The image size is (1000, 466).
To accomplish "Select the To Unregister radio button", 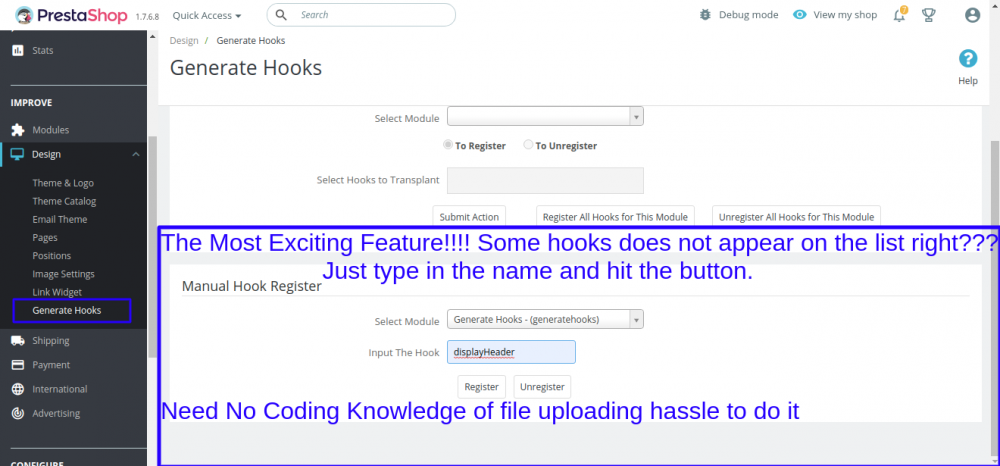I will pyautogui.click(x=528, y=145).
